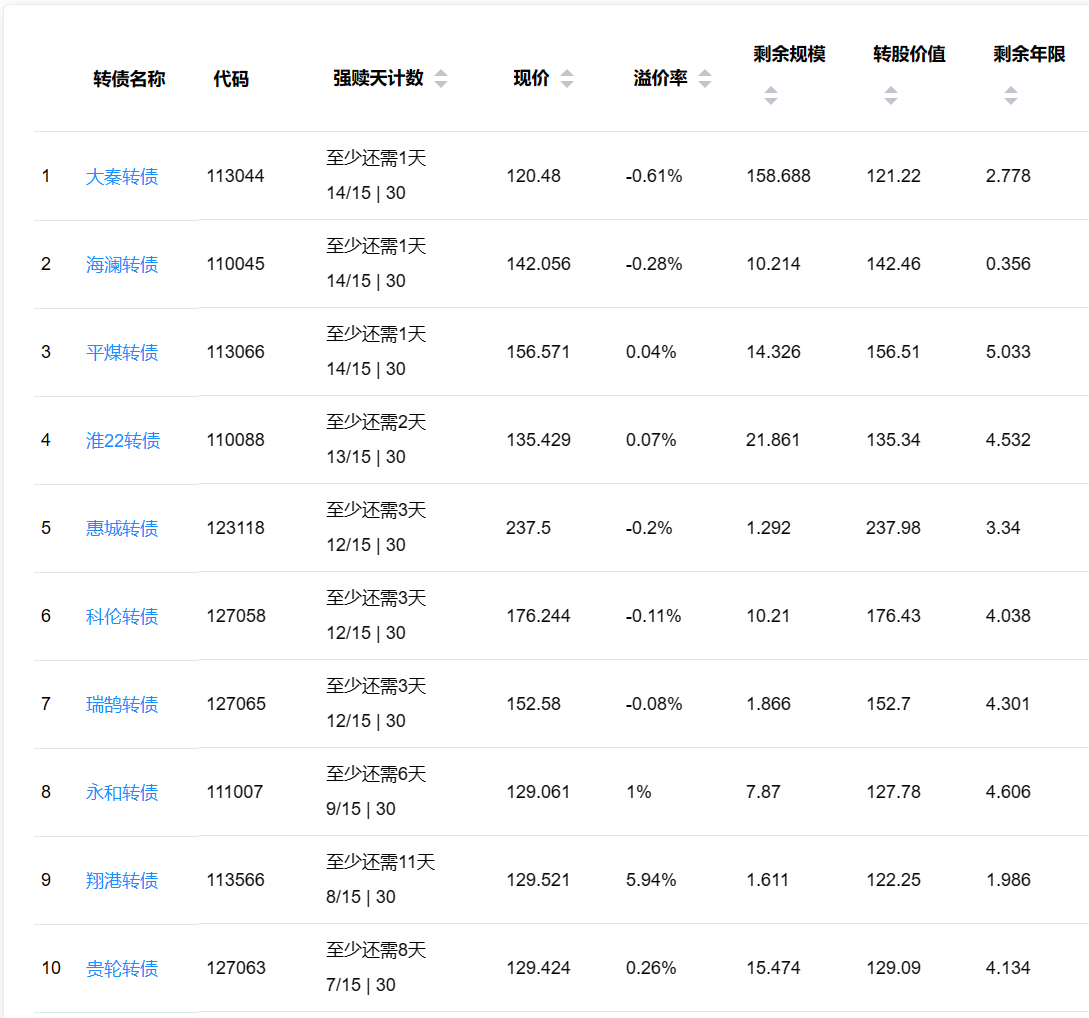Click the sort arrows under 剩余规模
The image size is (1089, 1018).
[x=770, y=96]
